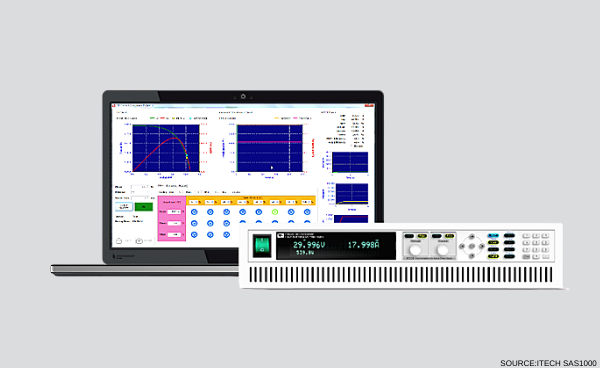Click the chart with the horizontal magenta line

click(269, 148)
